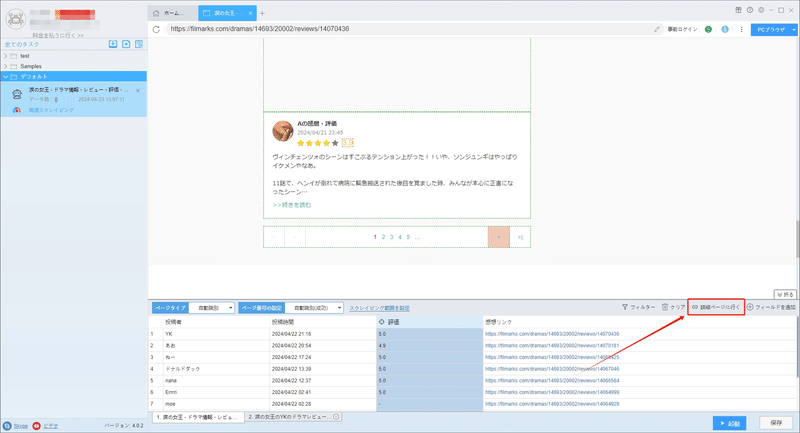The width and height of the screenshot is (800, 433).
Task: Collapse the デフォルト folder
Action: [x=6, y=77]
